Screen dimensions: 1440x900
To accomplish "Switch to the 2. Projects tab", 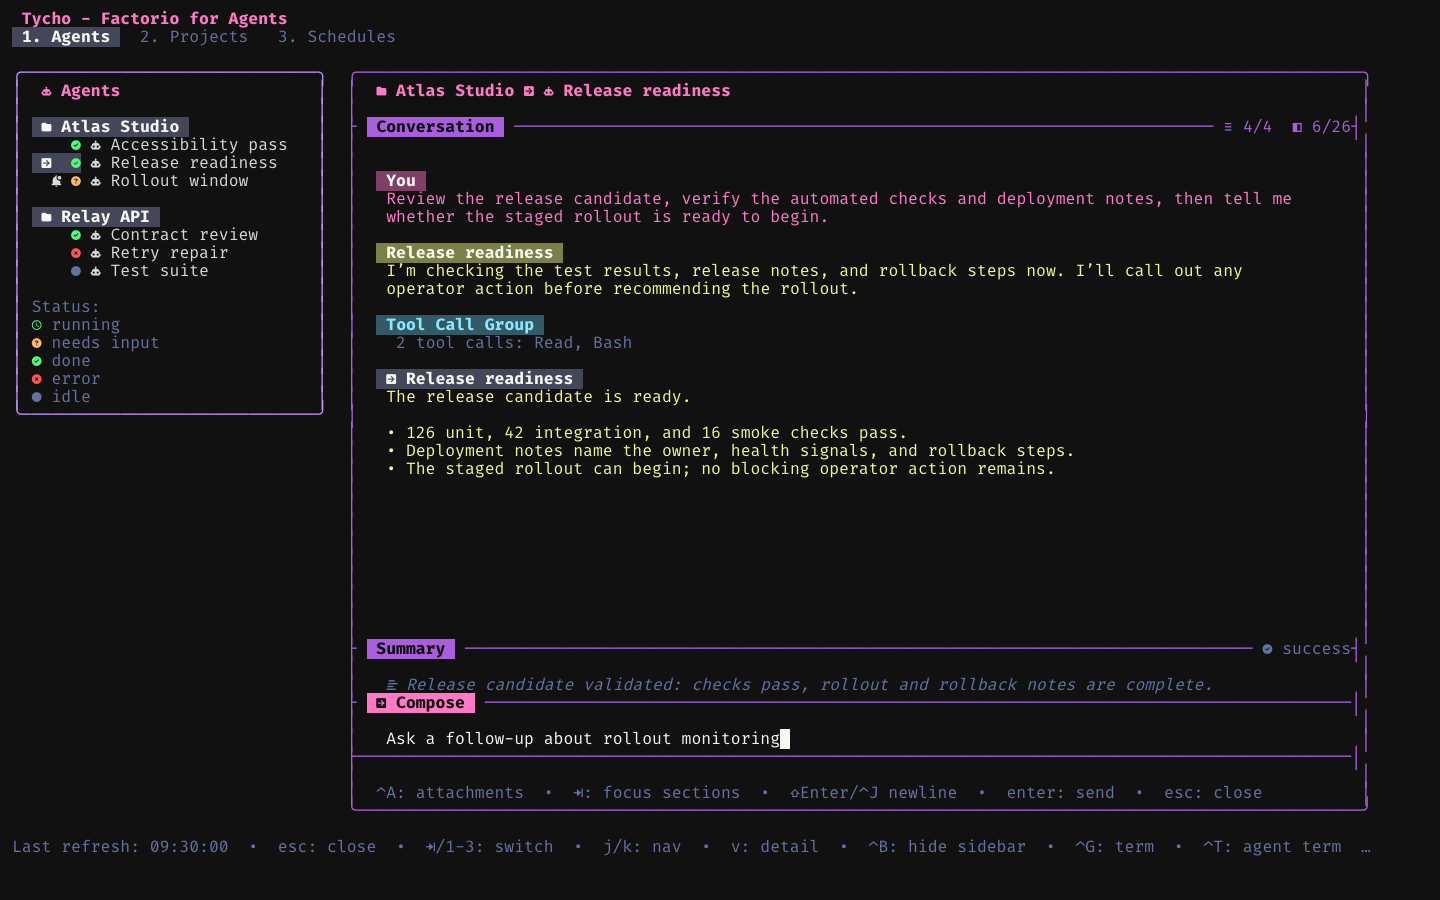I will point(194,37).
